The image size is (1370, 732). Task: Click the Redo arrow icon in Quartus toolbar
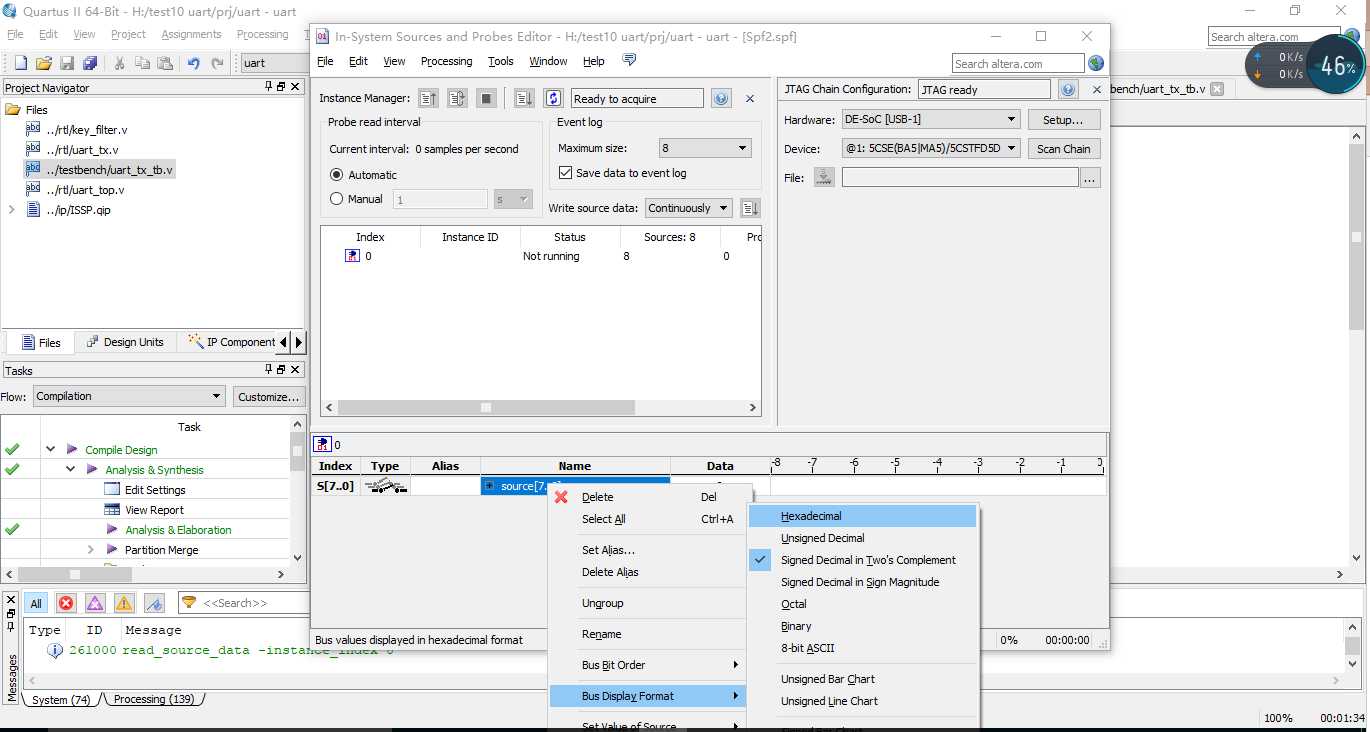point(218,63)
